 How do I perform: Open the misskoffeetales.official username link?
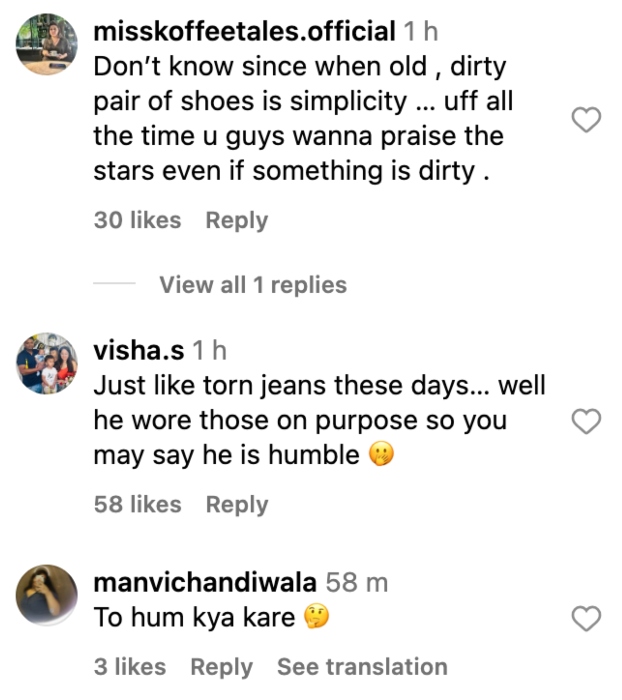tap(244, 32)
